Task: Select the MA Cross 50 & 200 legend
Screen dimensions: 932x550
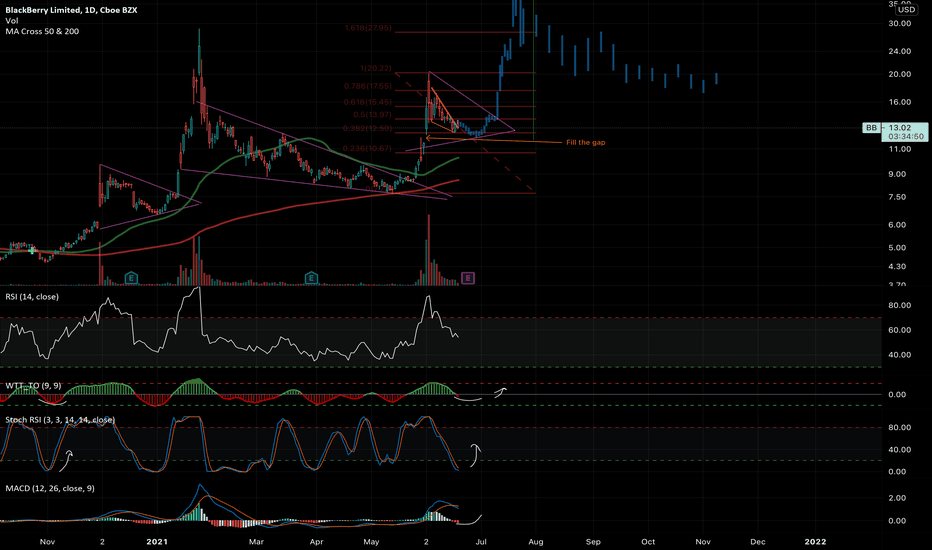Action: [x=42, y=31]
